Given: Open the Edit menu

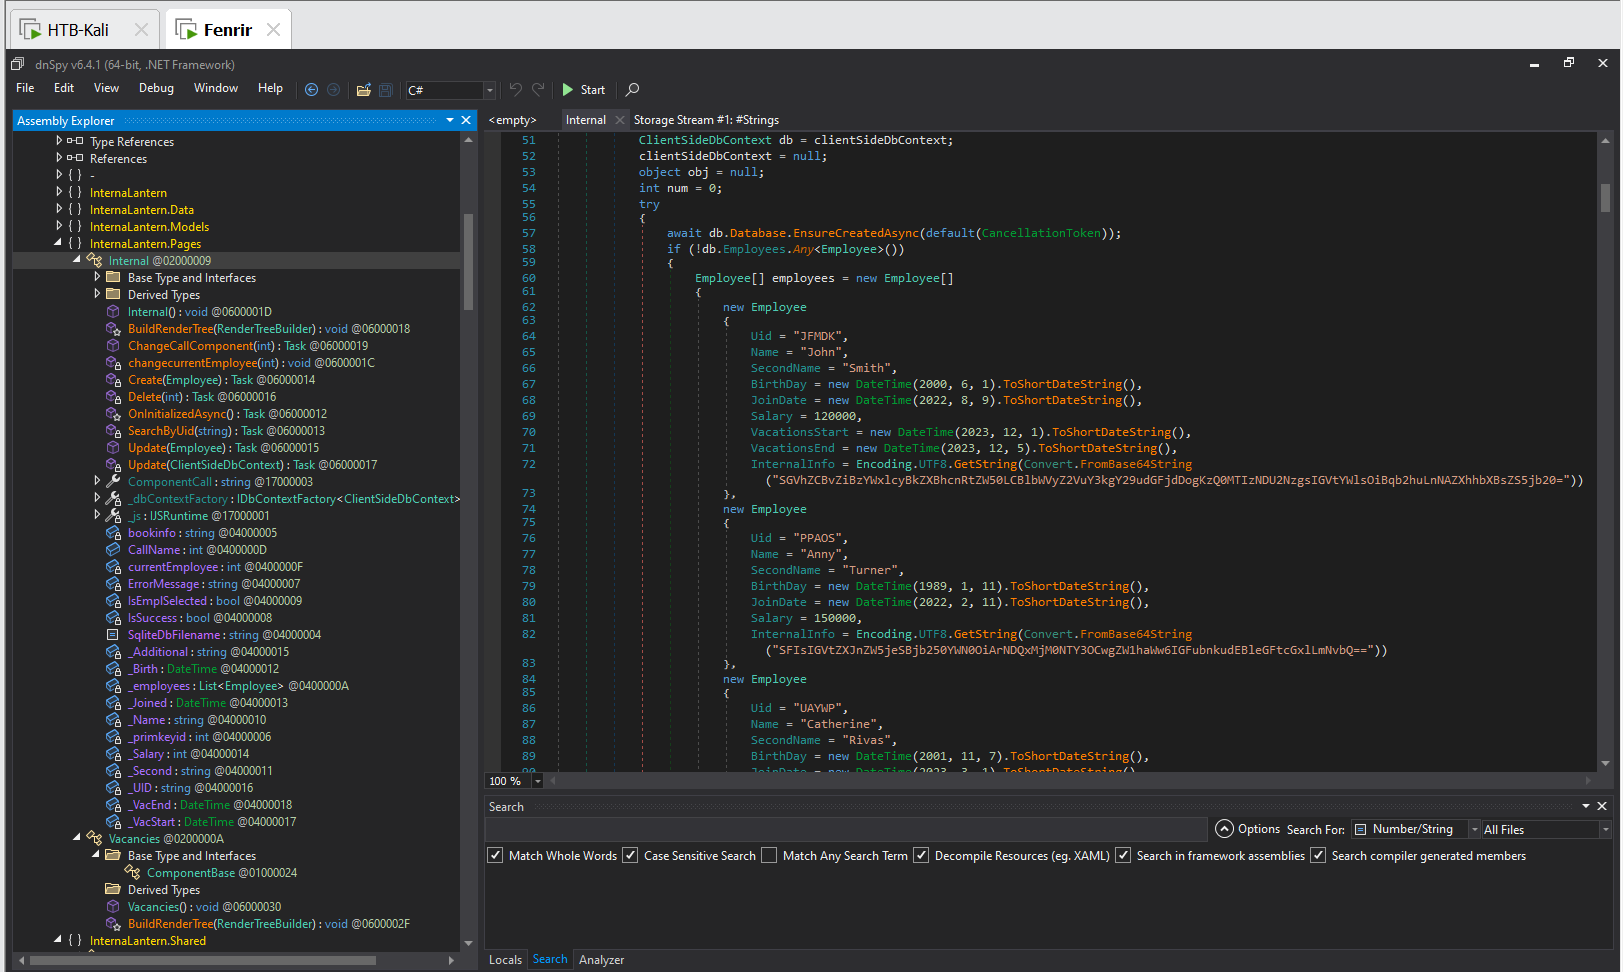Looking at the screenshot, I should click(x=64, y=88).
